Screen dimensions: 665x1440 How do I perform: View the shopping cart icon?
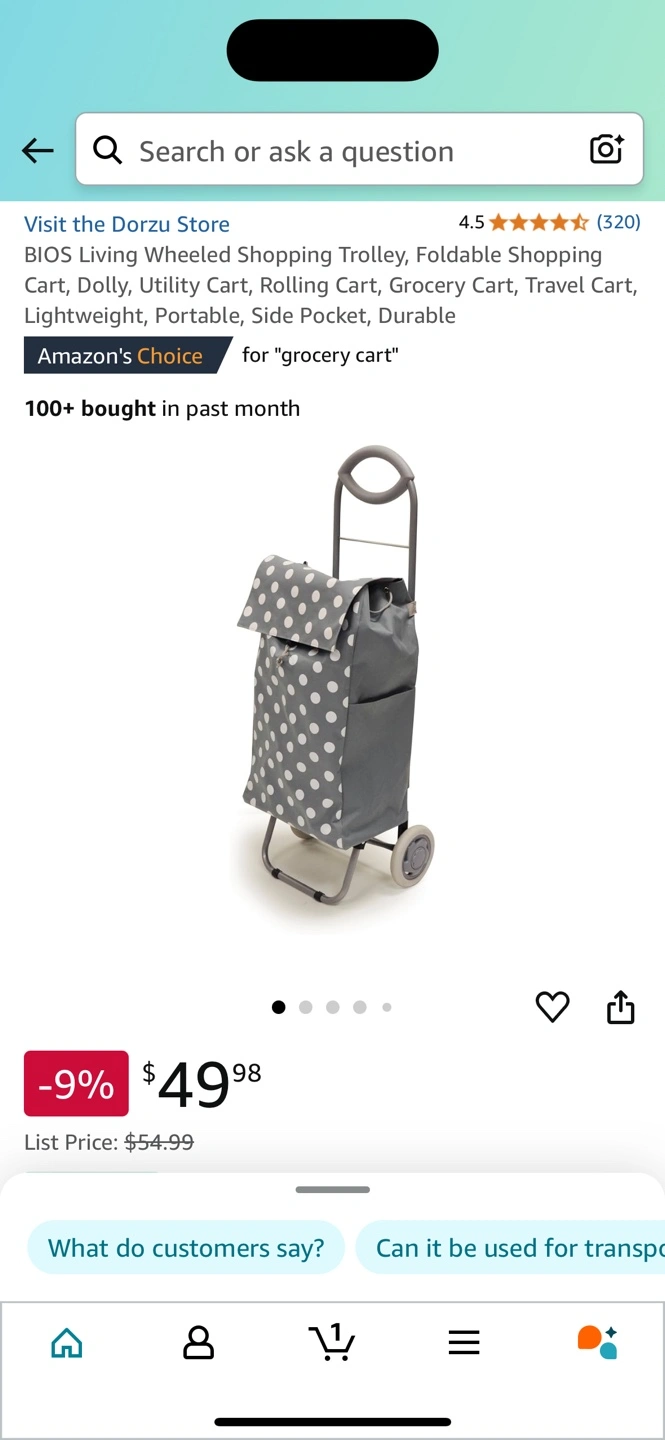pos(331,1342)
